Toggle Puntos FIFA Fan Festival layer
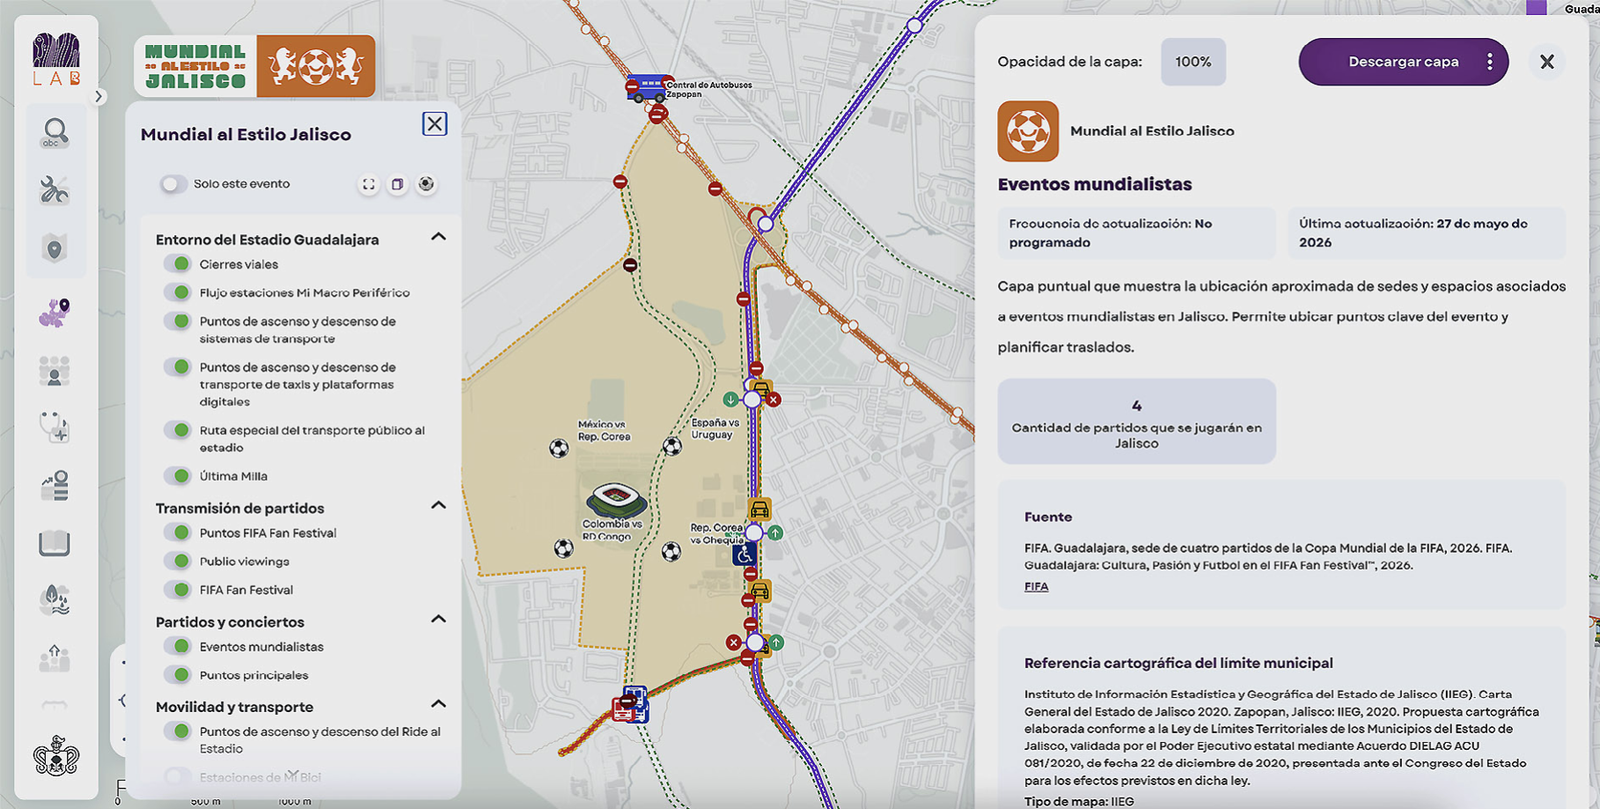Image resolution: width=1600 pixels, height=809 pixels. click(x=178, y=533)
